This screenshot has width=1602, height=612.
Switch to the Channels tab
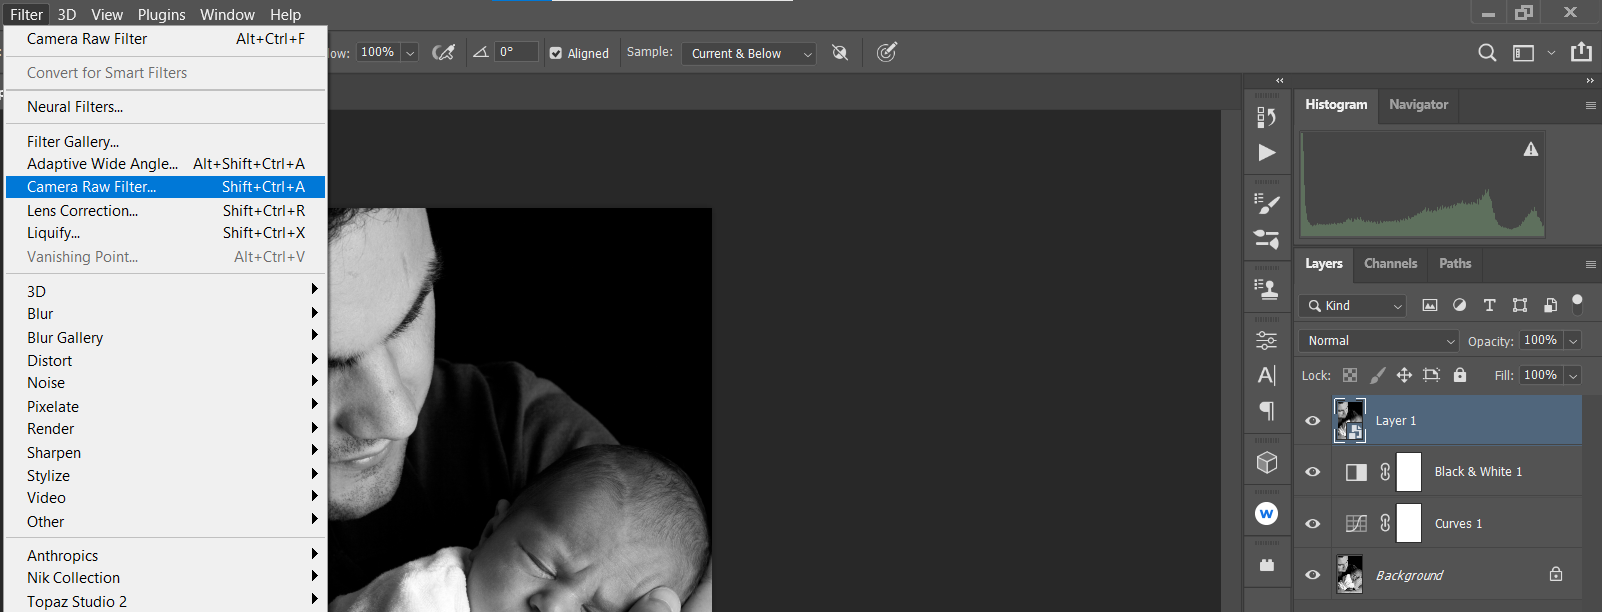[x=1390, y=264]
